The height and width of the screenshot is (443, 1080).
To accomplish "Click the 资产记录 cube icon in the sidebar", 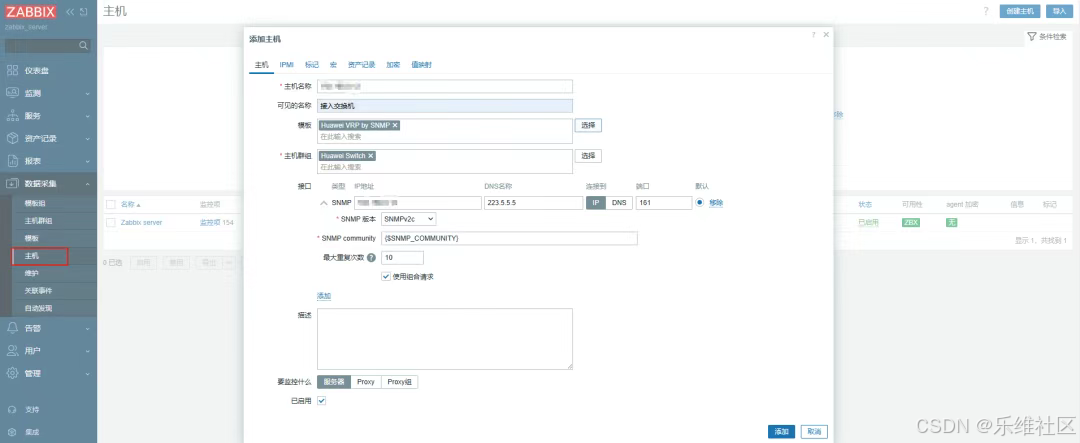I will point(12,138).
